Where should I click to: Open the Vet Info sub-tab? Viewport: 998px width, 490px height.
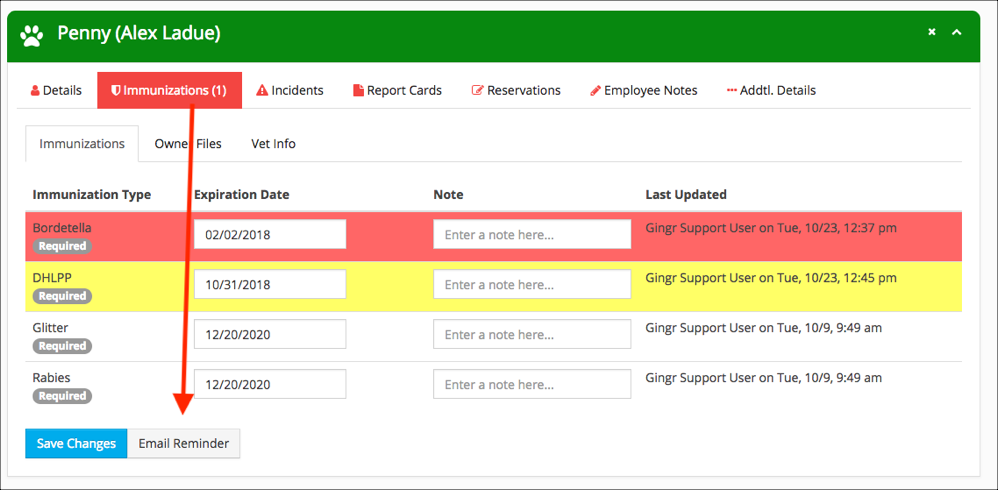273,144
